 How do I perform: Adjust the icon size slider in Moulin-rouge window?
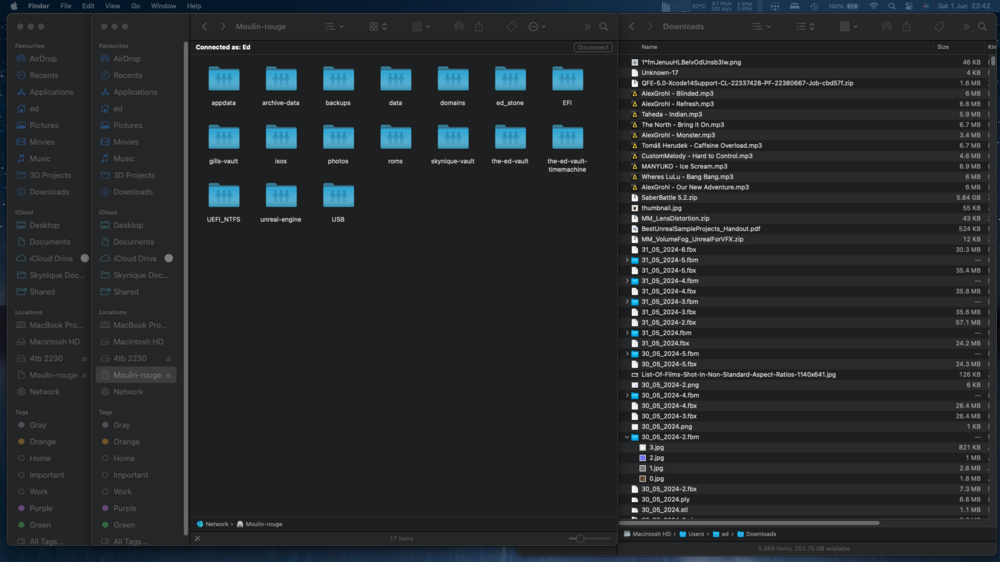[580, 538]
